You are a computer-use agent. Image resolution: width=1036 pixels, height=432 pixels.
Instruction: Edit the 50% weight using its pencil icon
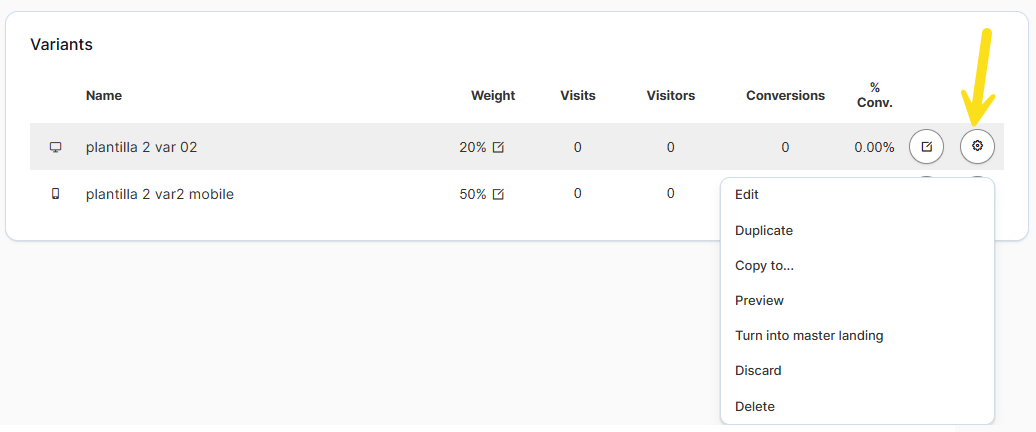tap(498, 194)
